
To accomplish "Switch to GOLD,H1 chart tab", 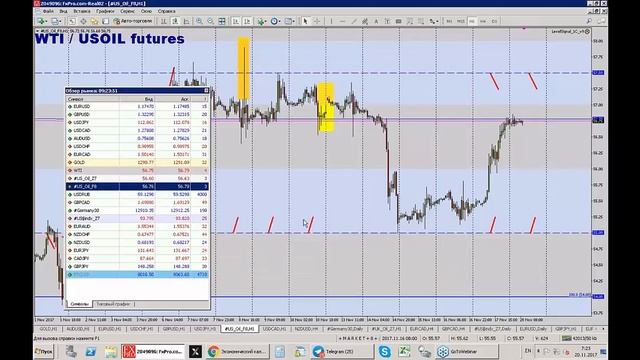I will click(48, 329).
